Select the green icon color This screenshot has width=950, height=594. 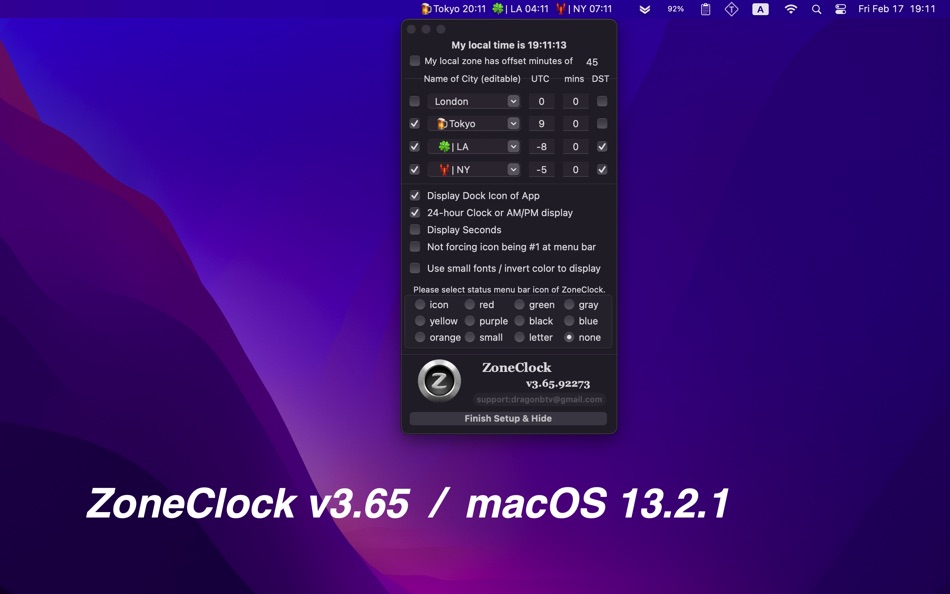click(519, 305)
